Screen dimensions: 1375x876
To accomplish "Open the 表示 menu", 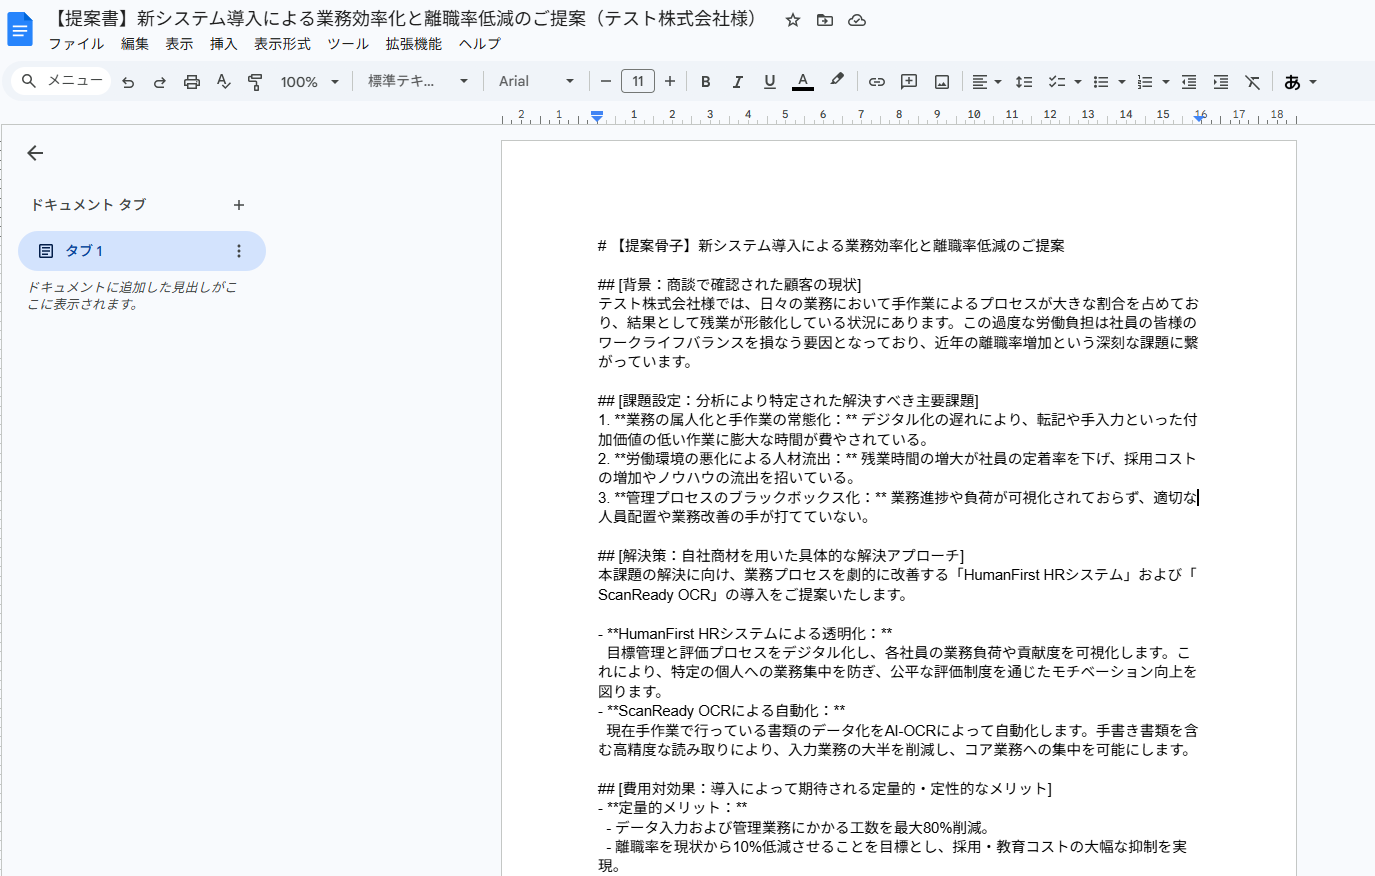I will (179, 44).
